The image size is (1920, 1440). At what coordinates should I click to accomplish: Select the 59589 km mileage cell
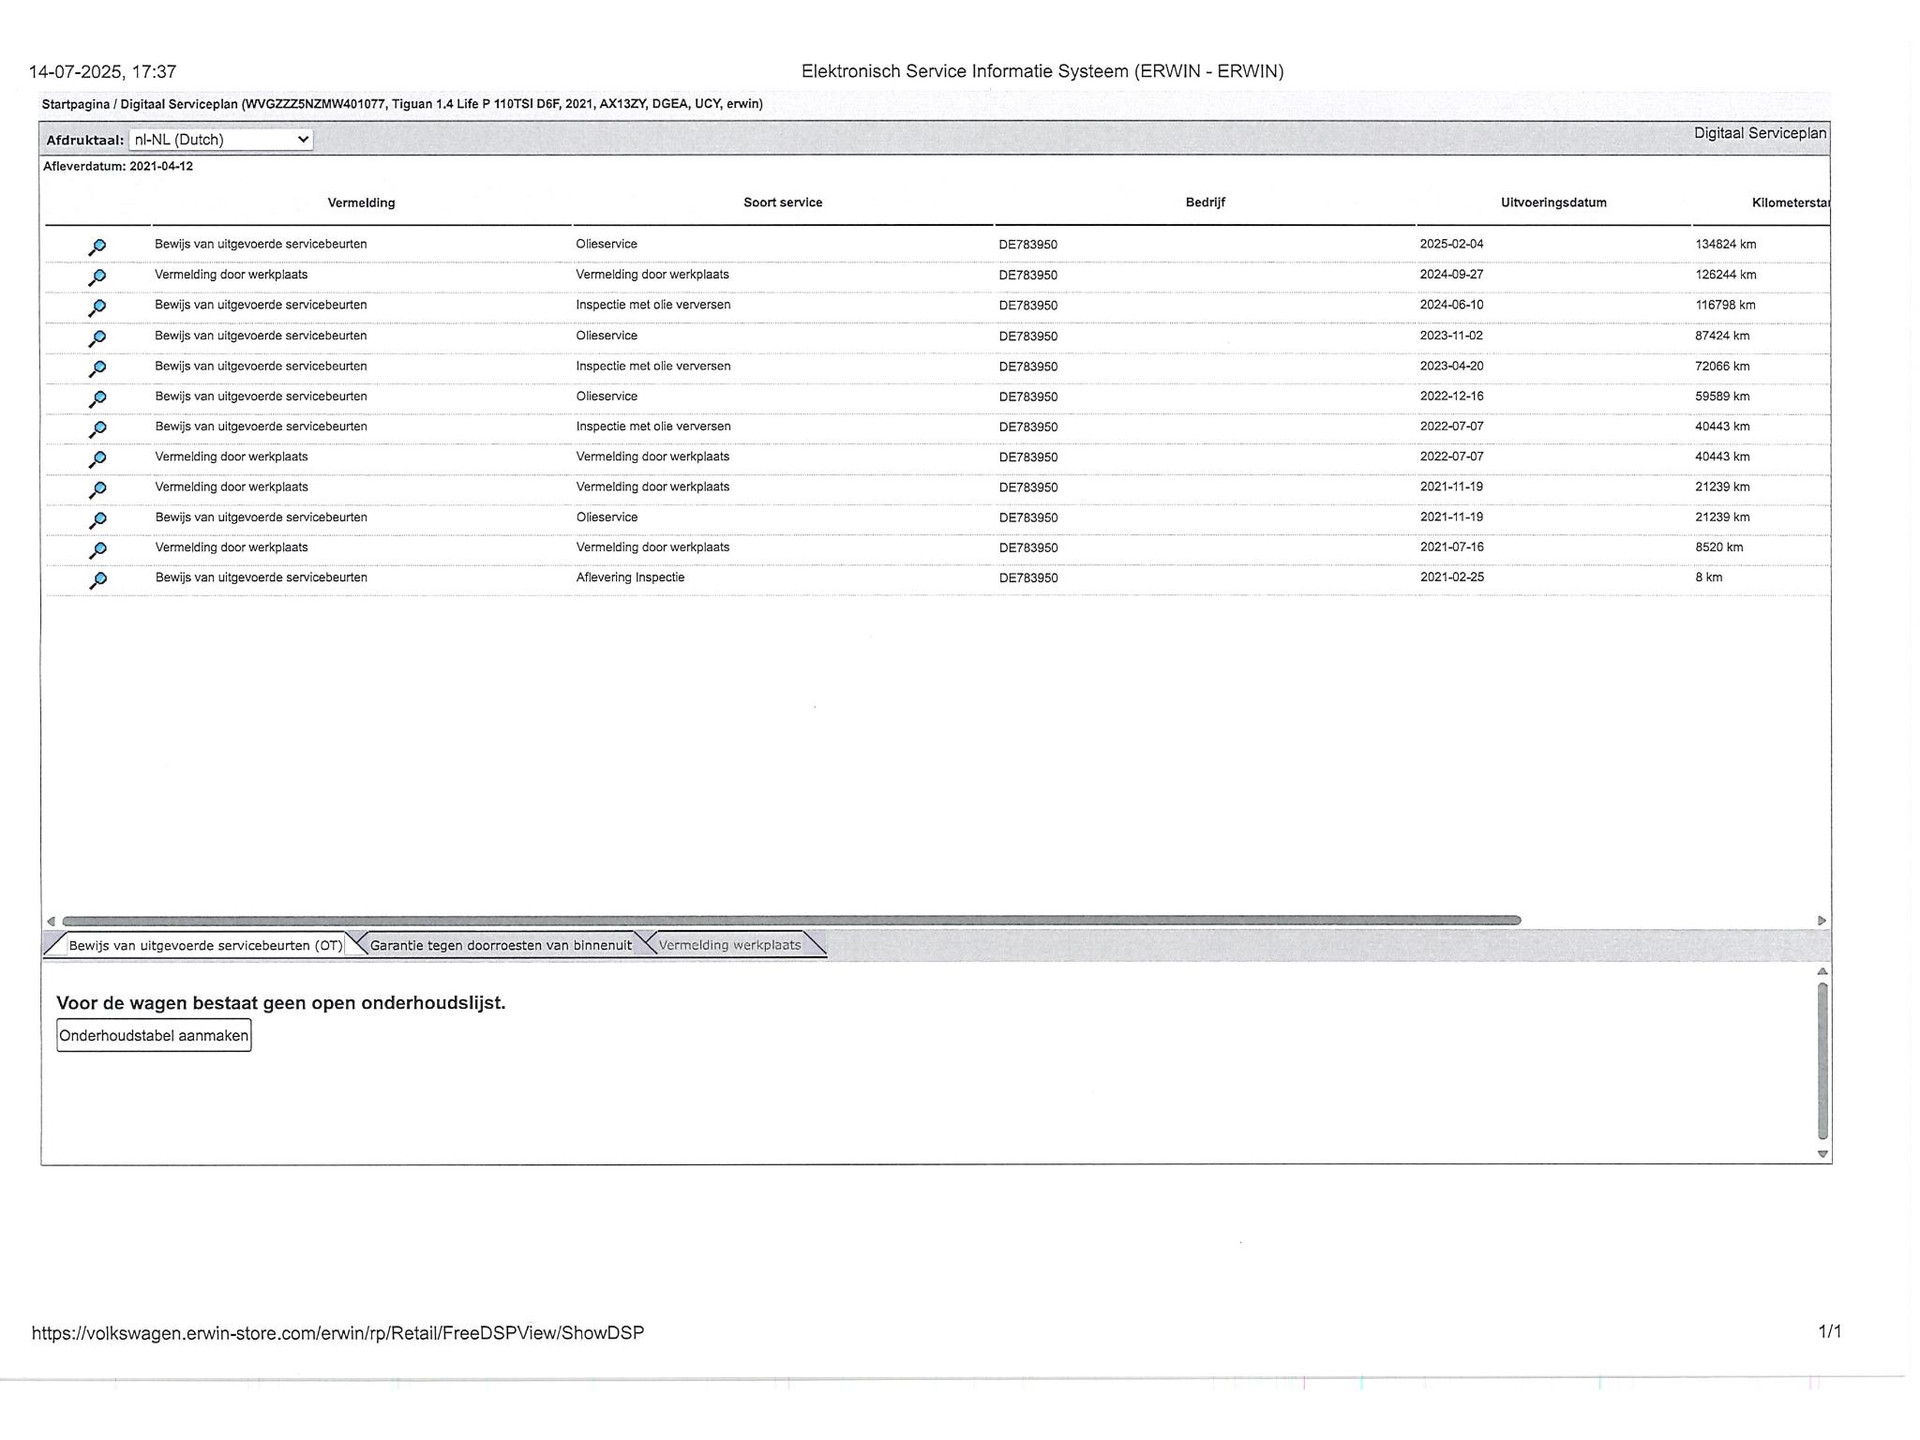1722,396
